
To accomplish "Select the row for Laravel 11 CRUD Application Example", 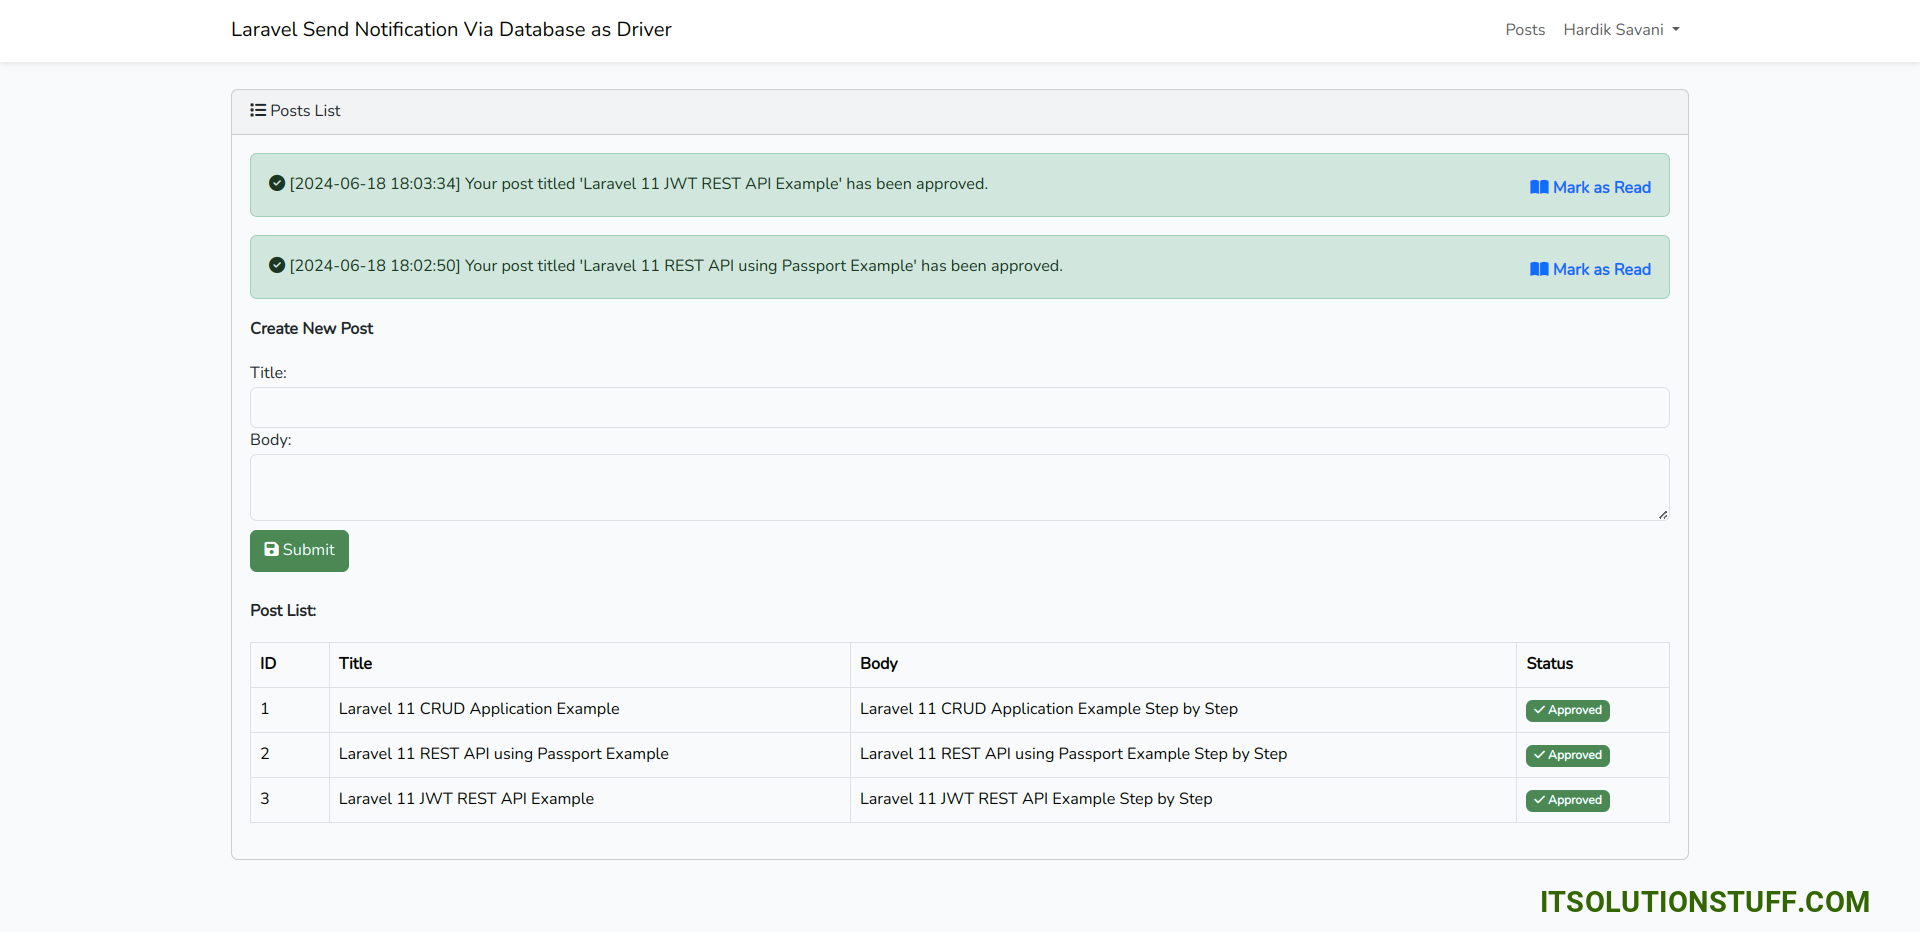I will (x=479, y=709).
